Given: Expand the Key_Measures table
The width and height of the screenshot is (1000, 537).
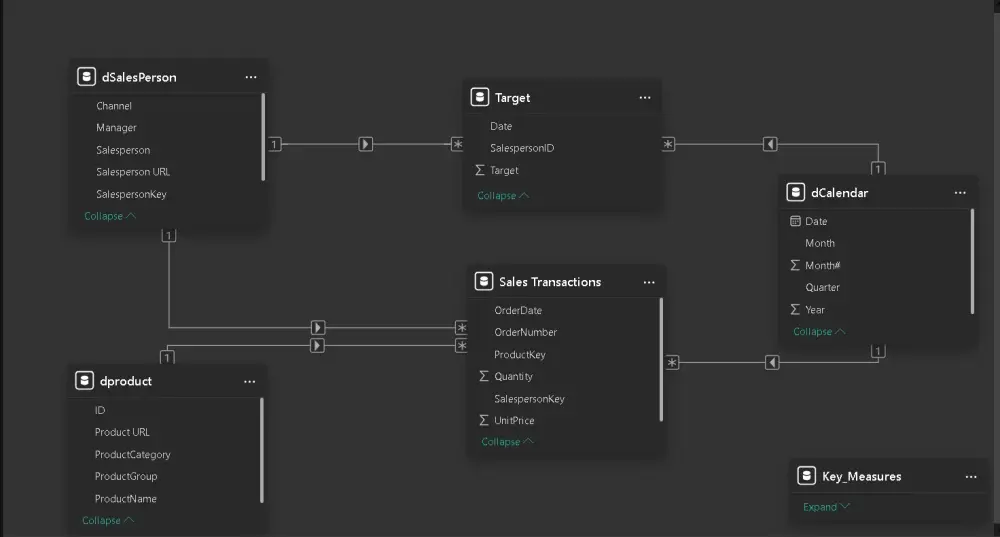Looking at the screenshot, I should click(826, 507).
